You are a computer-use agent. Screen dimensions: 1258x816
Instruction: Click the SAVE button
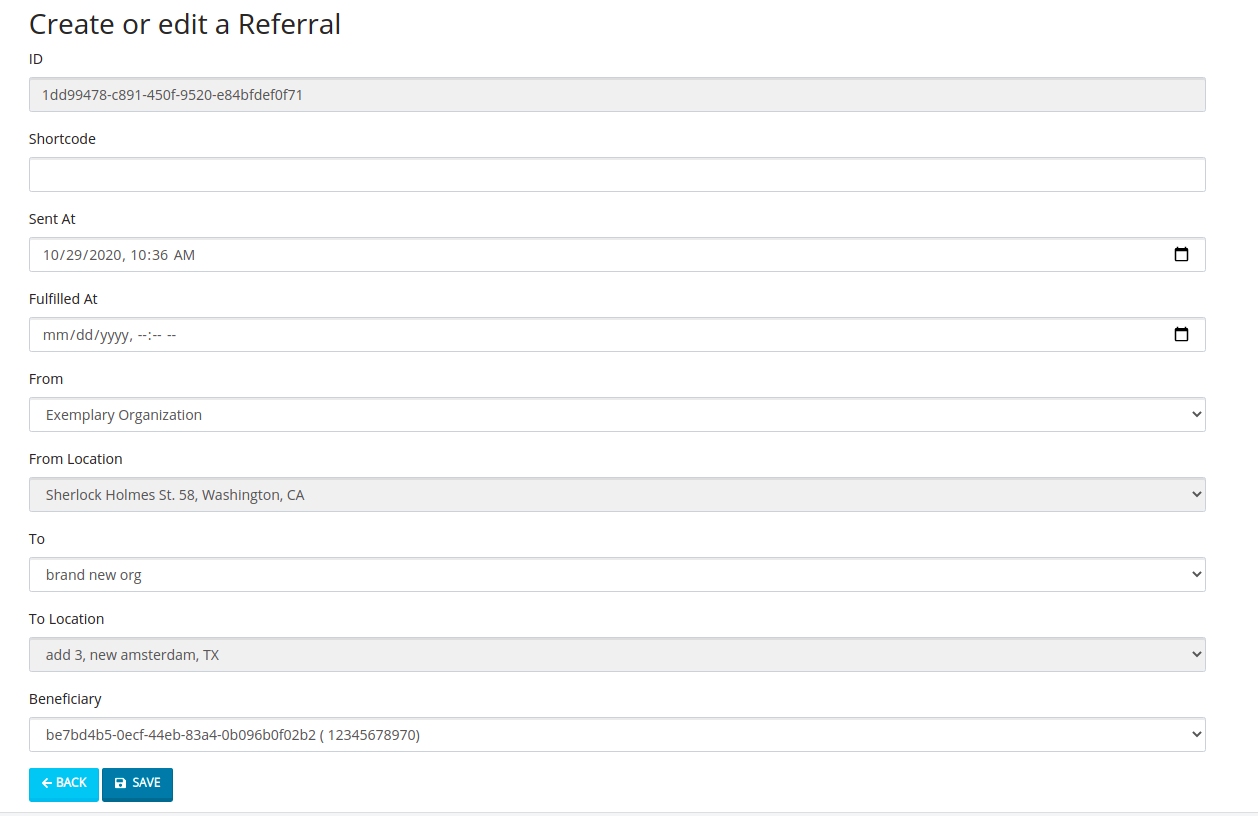click(x=137, y=784)
